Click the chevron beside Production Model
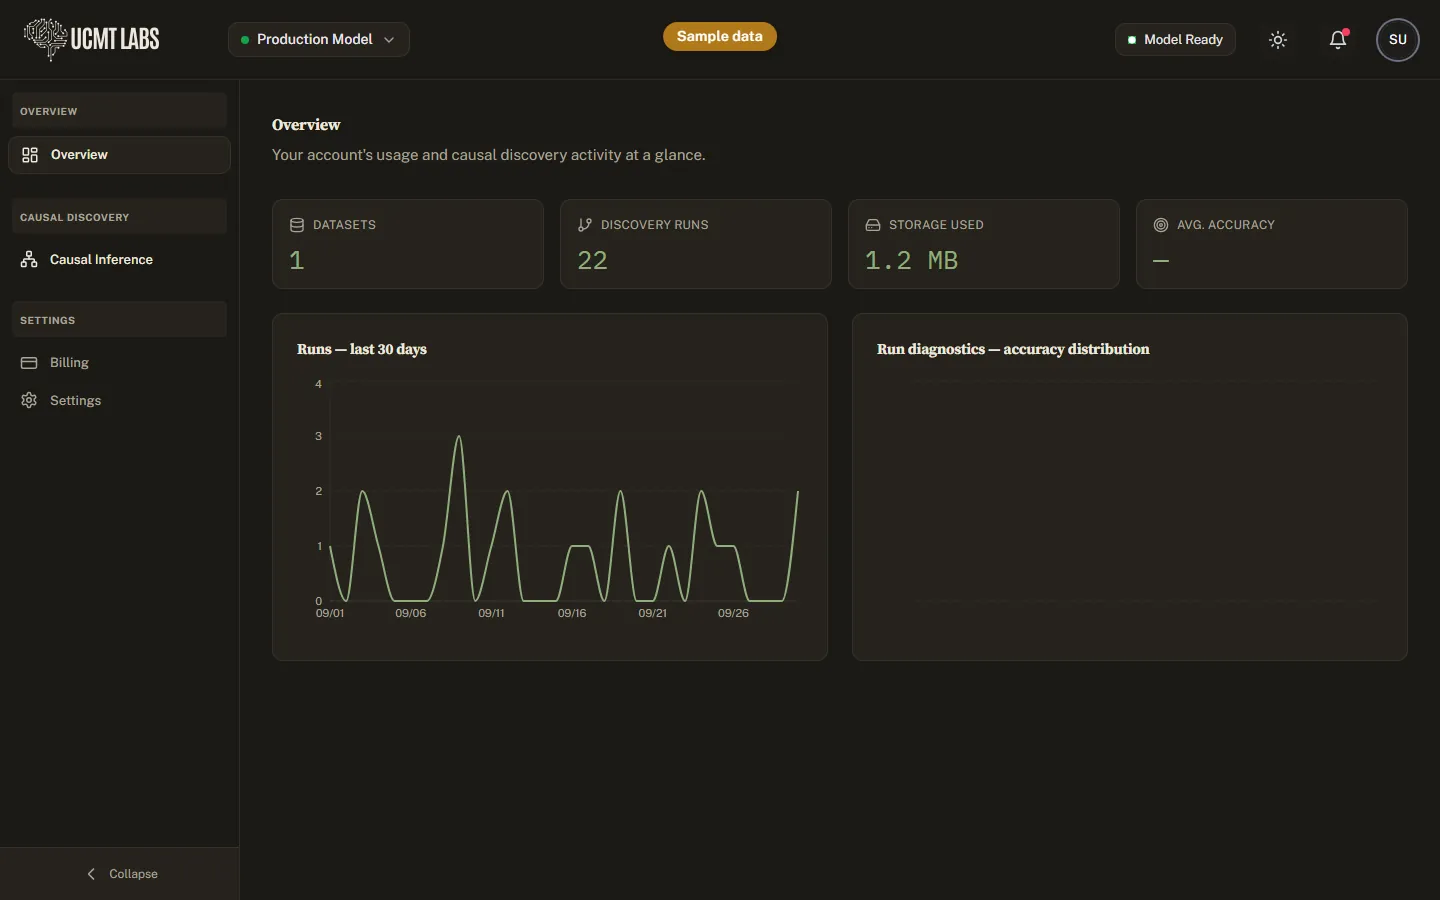 [x=389, y=40]
